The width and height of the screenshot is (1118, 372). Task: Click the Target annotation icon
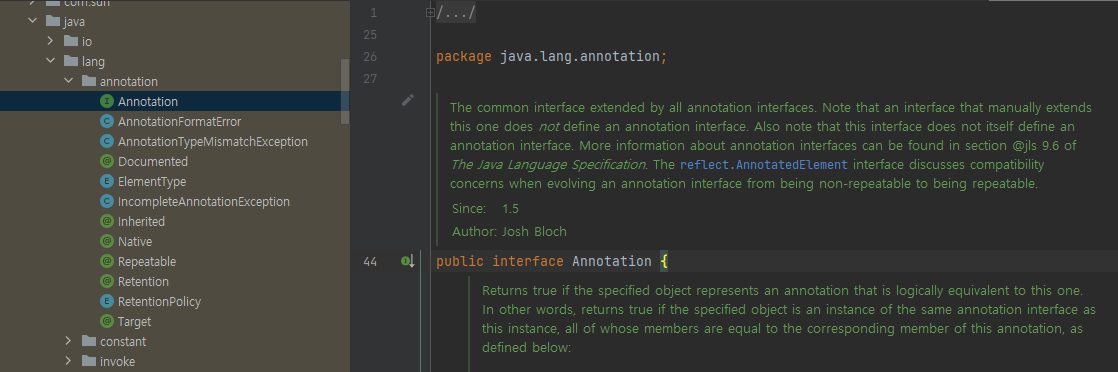[x=107, y=321]
